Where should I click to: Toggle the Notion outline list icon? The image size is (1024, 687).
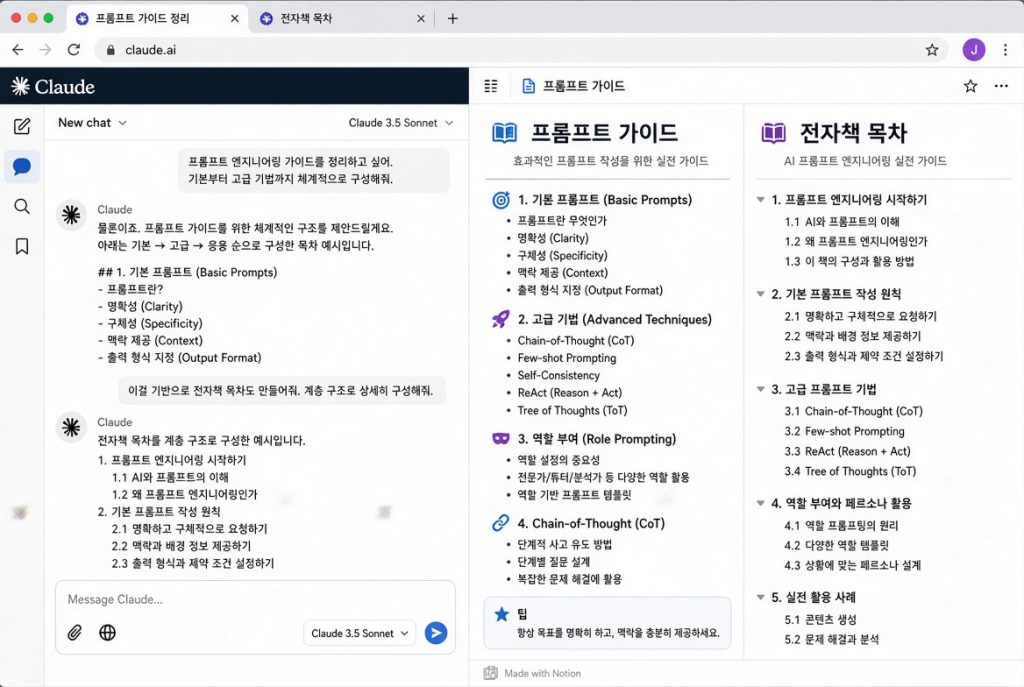[490, 86]
